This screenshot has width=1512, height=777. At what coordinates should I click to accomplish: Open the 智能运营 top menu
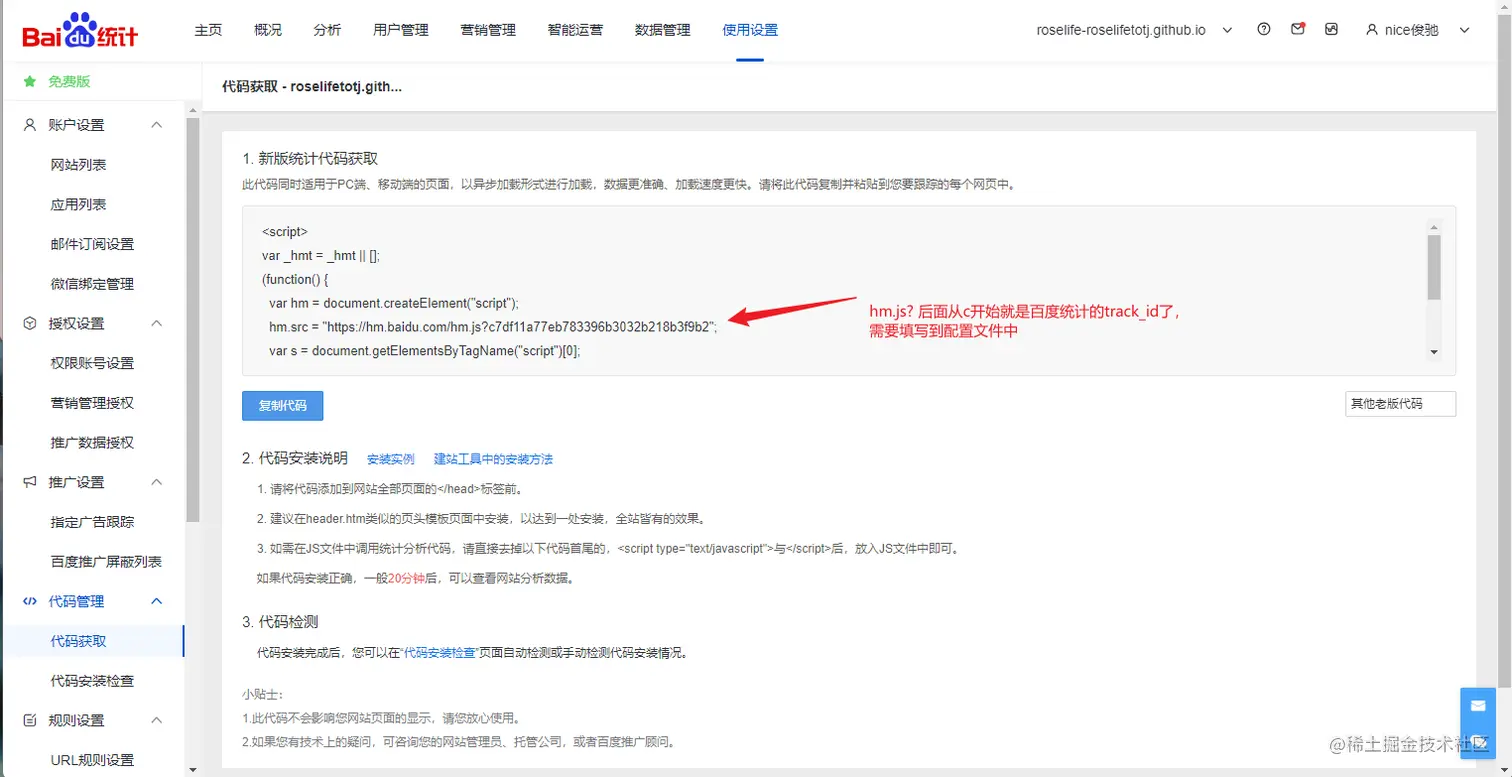[575, 30]
